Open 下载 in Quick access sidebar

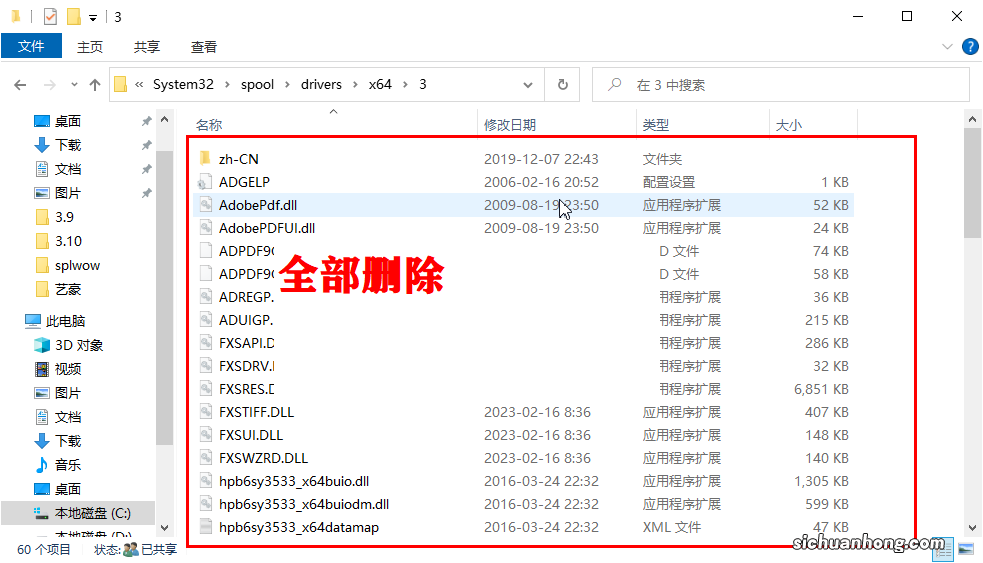(x=68, y=145)
